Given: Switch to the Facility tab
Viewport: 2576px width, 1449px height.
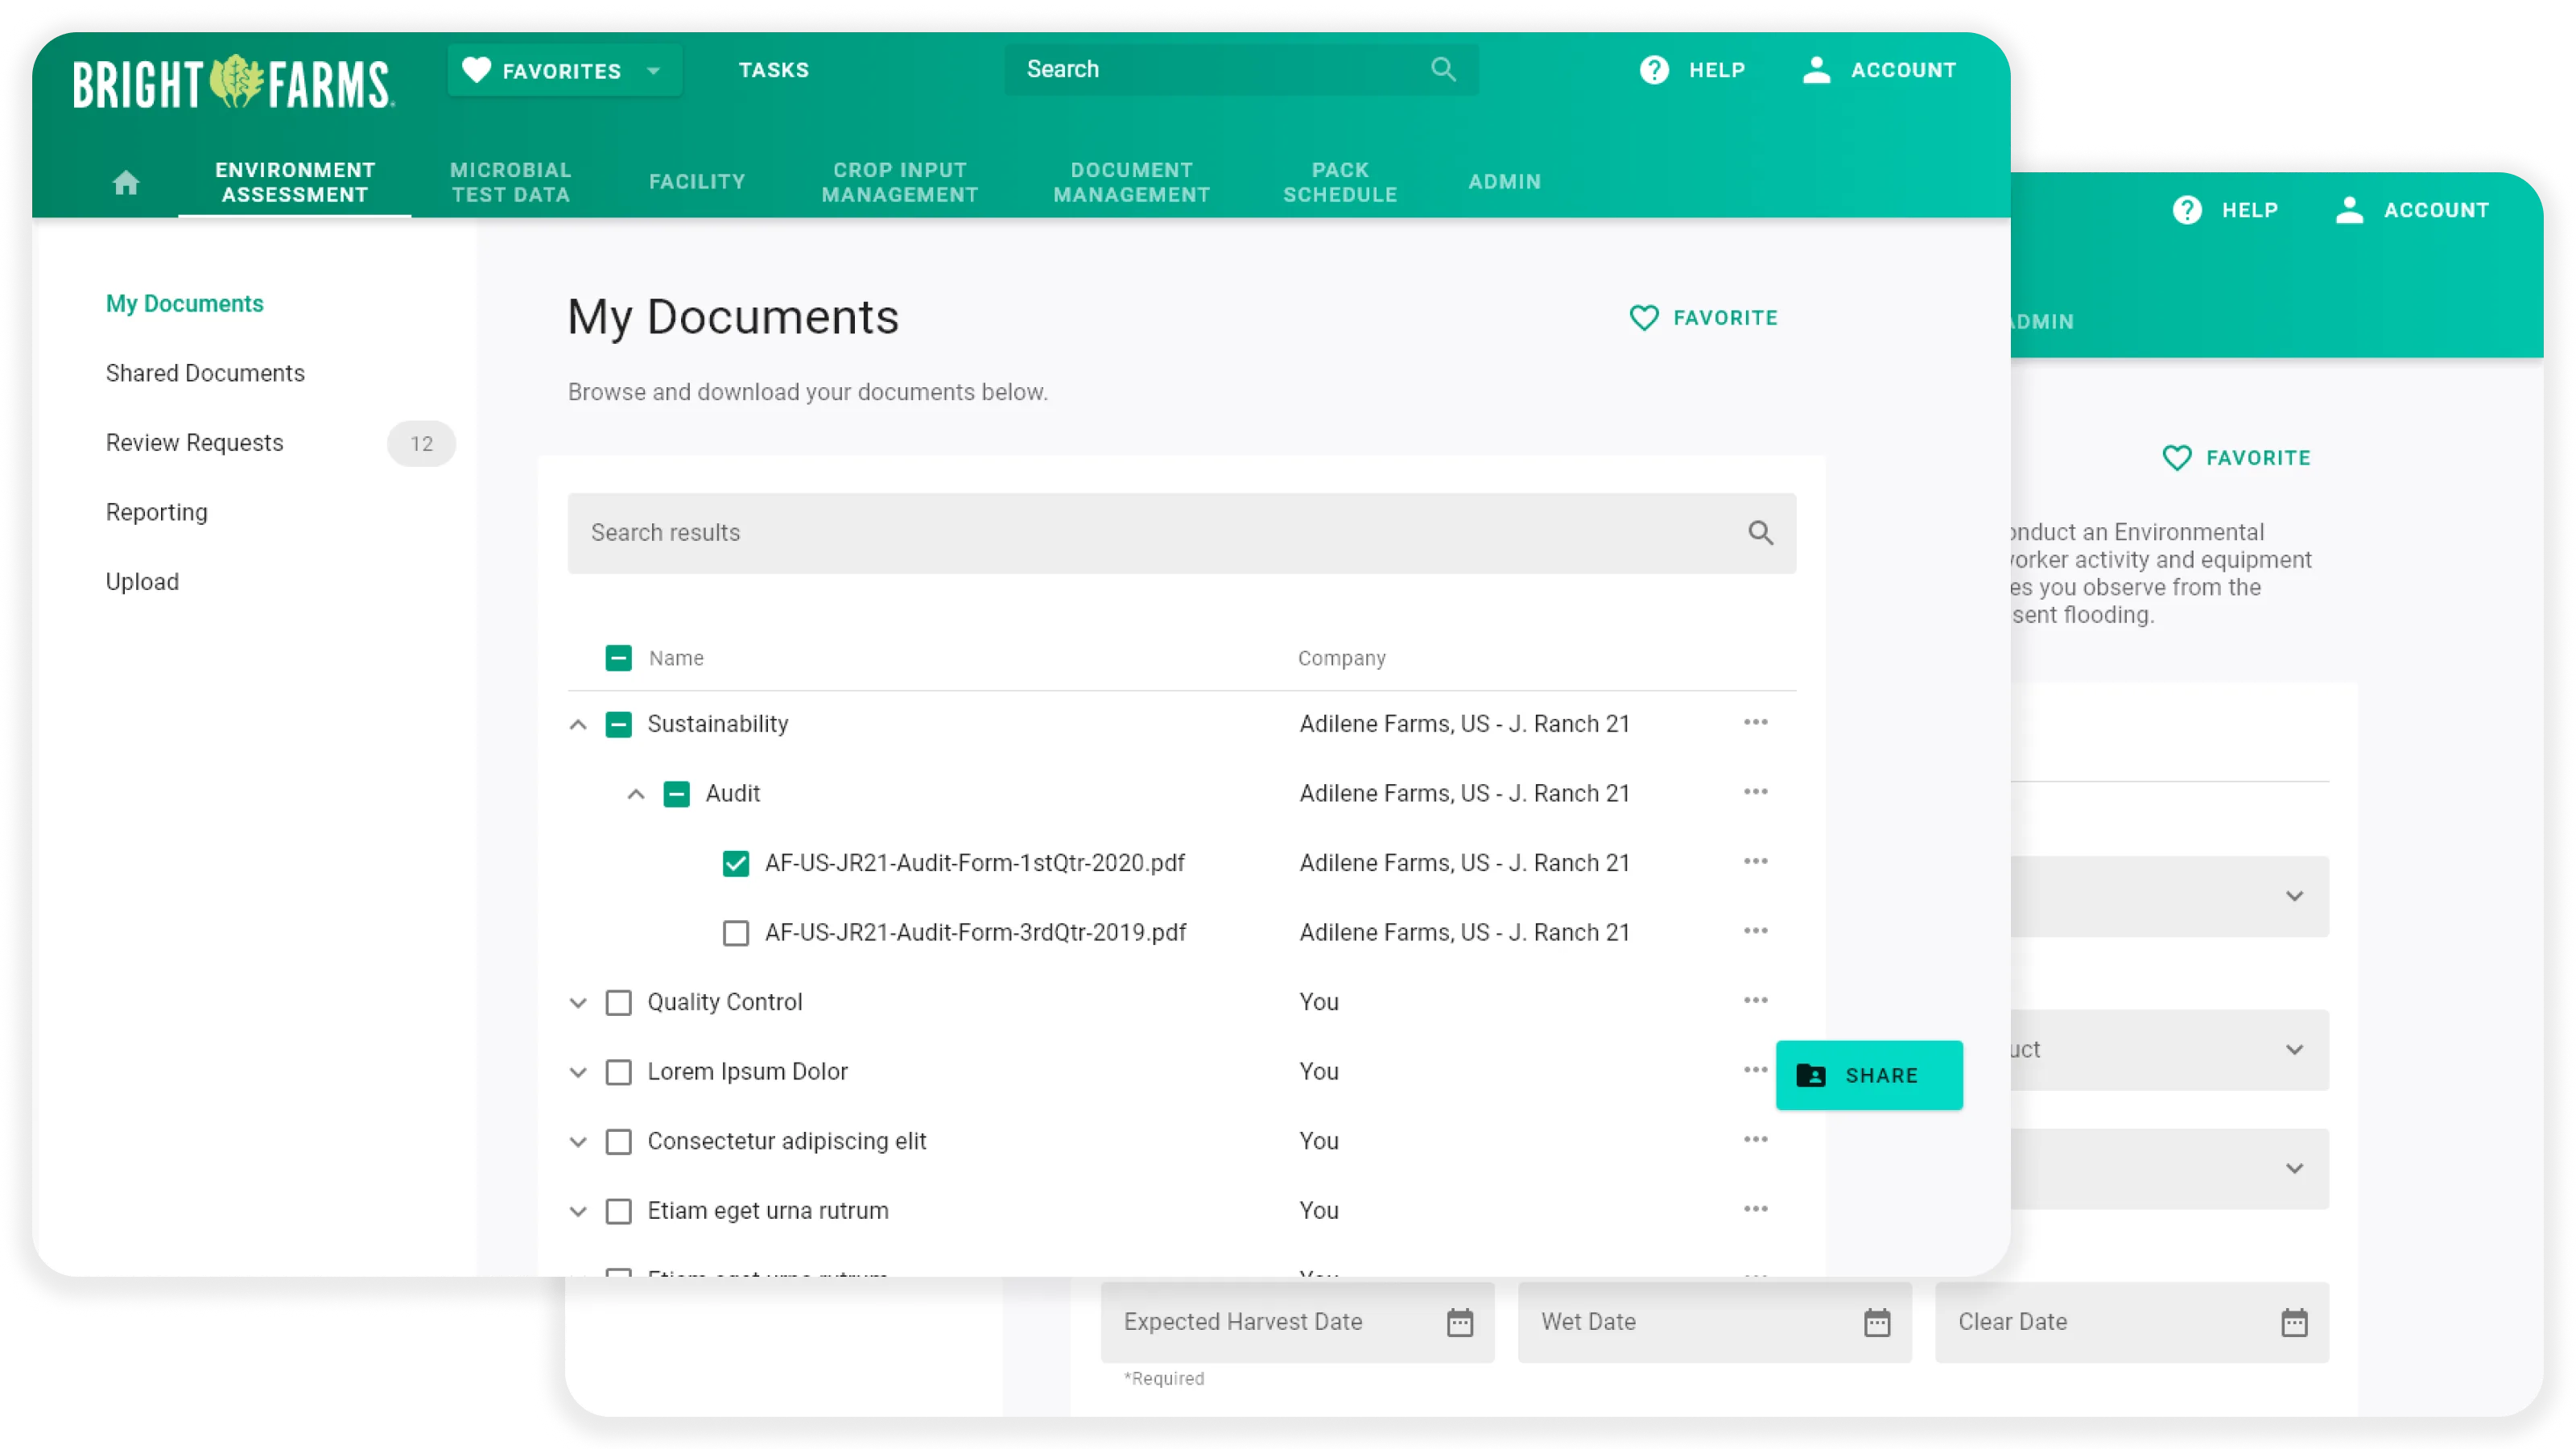Looking at the screenshot, I should [x=697, y=182].
